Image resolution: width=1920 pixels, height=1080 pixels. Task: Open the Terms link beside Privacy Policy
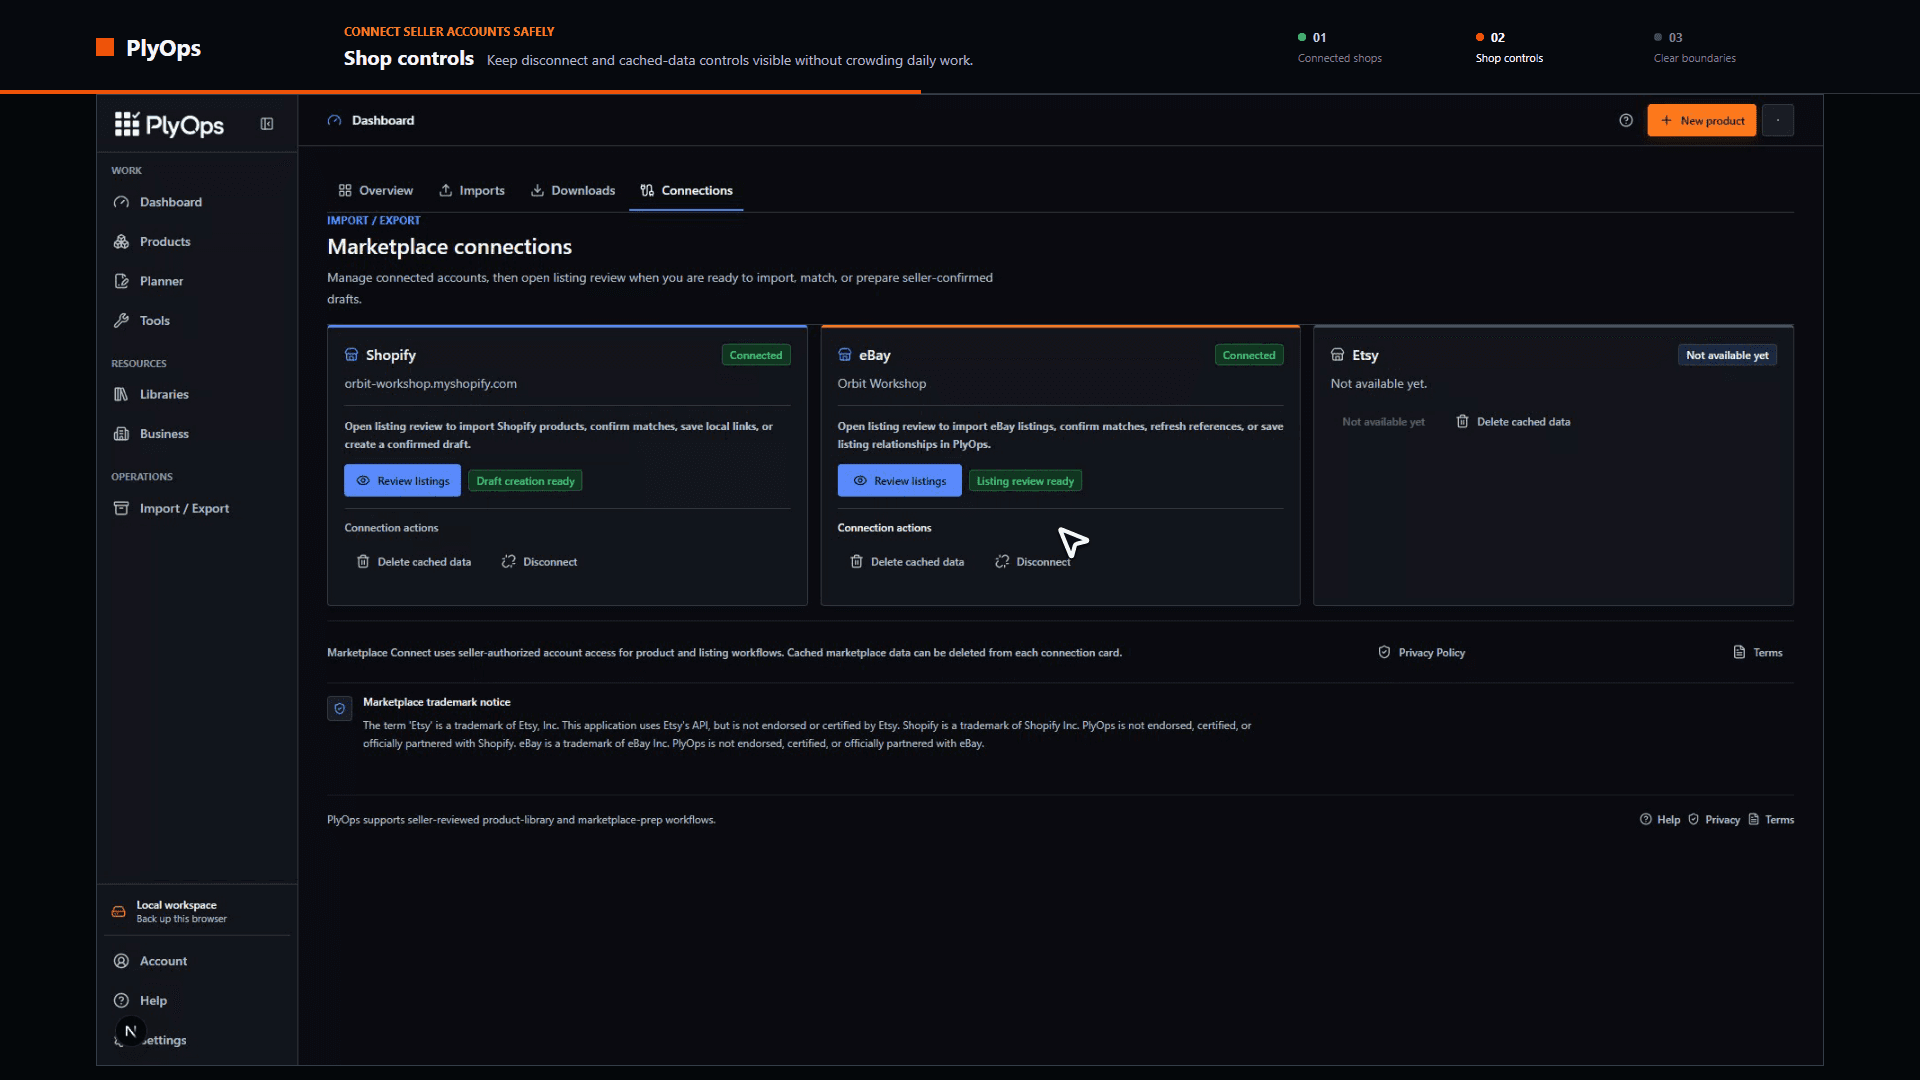coord(1757,653)
